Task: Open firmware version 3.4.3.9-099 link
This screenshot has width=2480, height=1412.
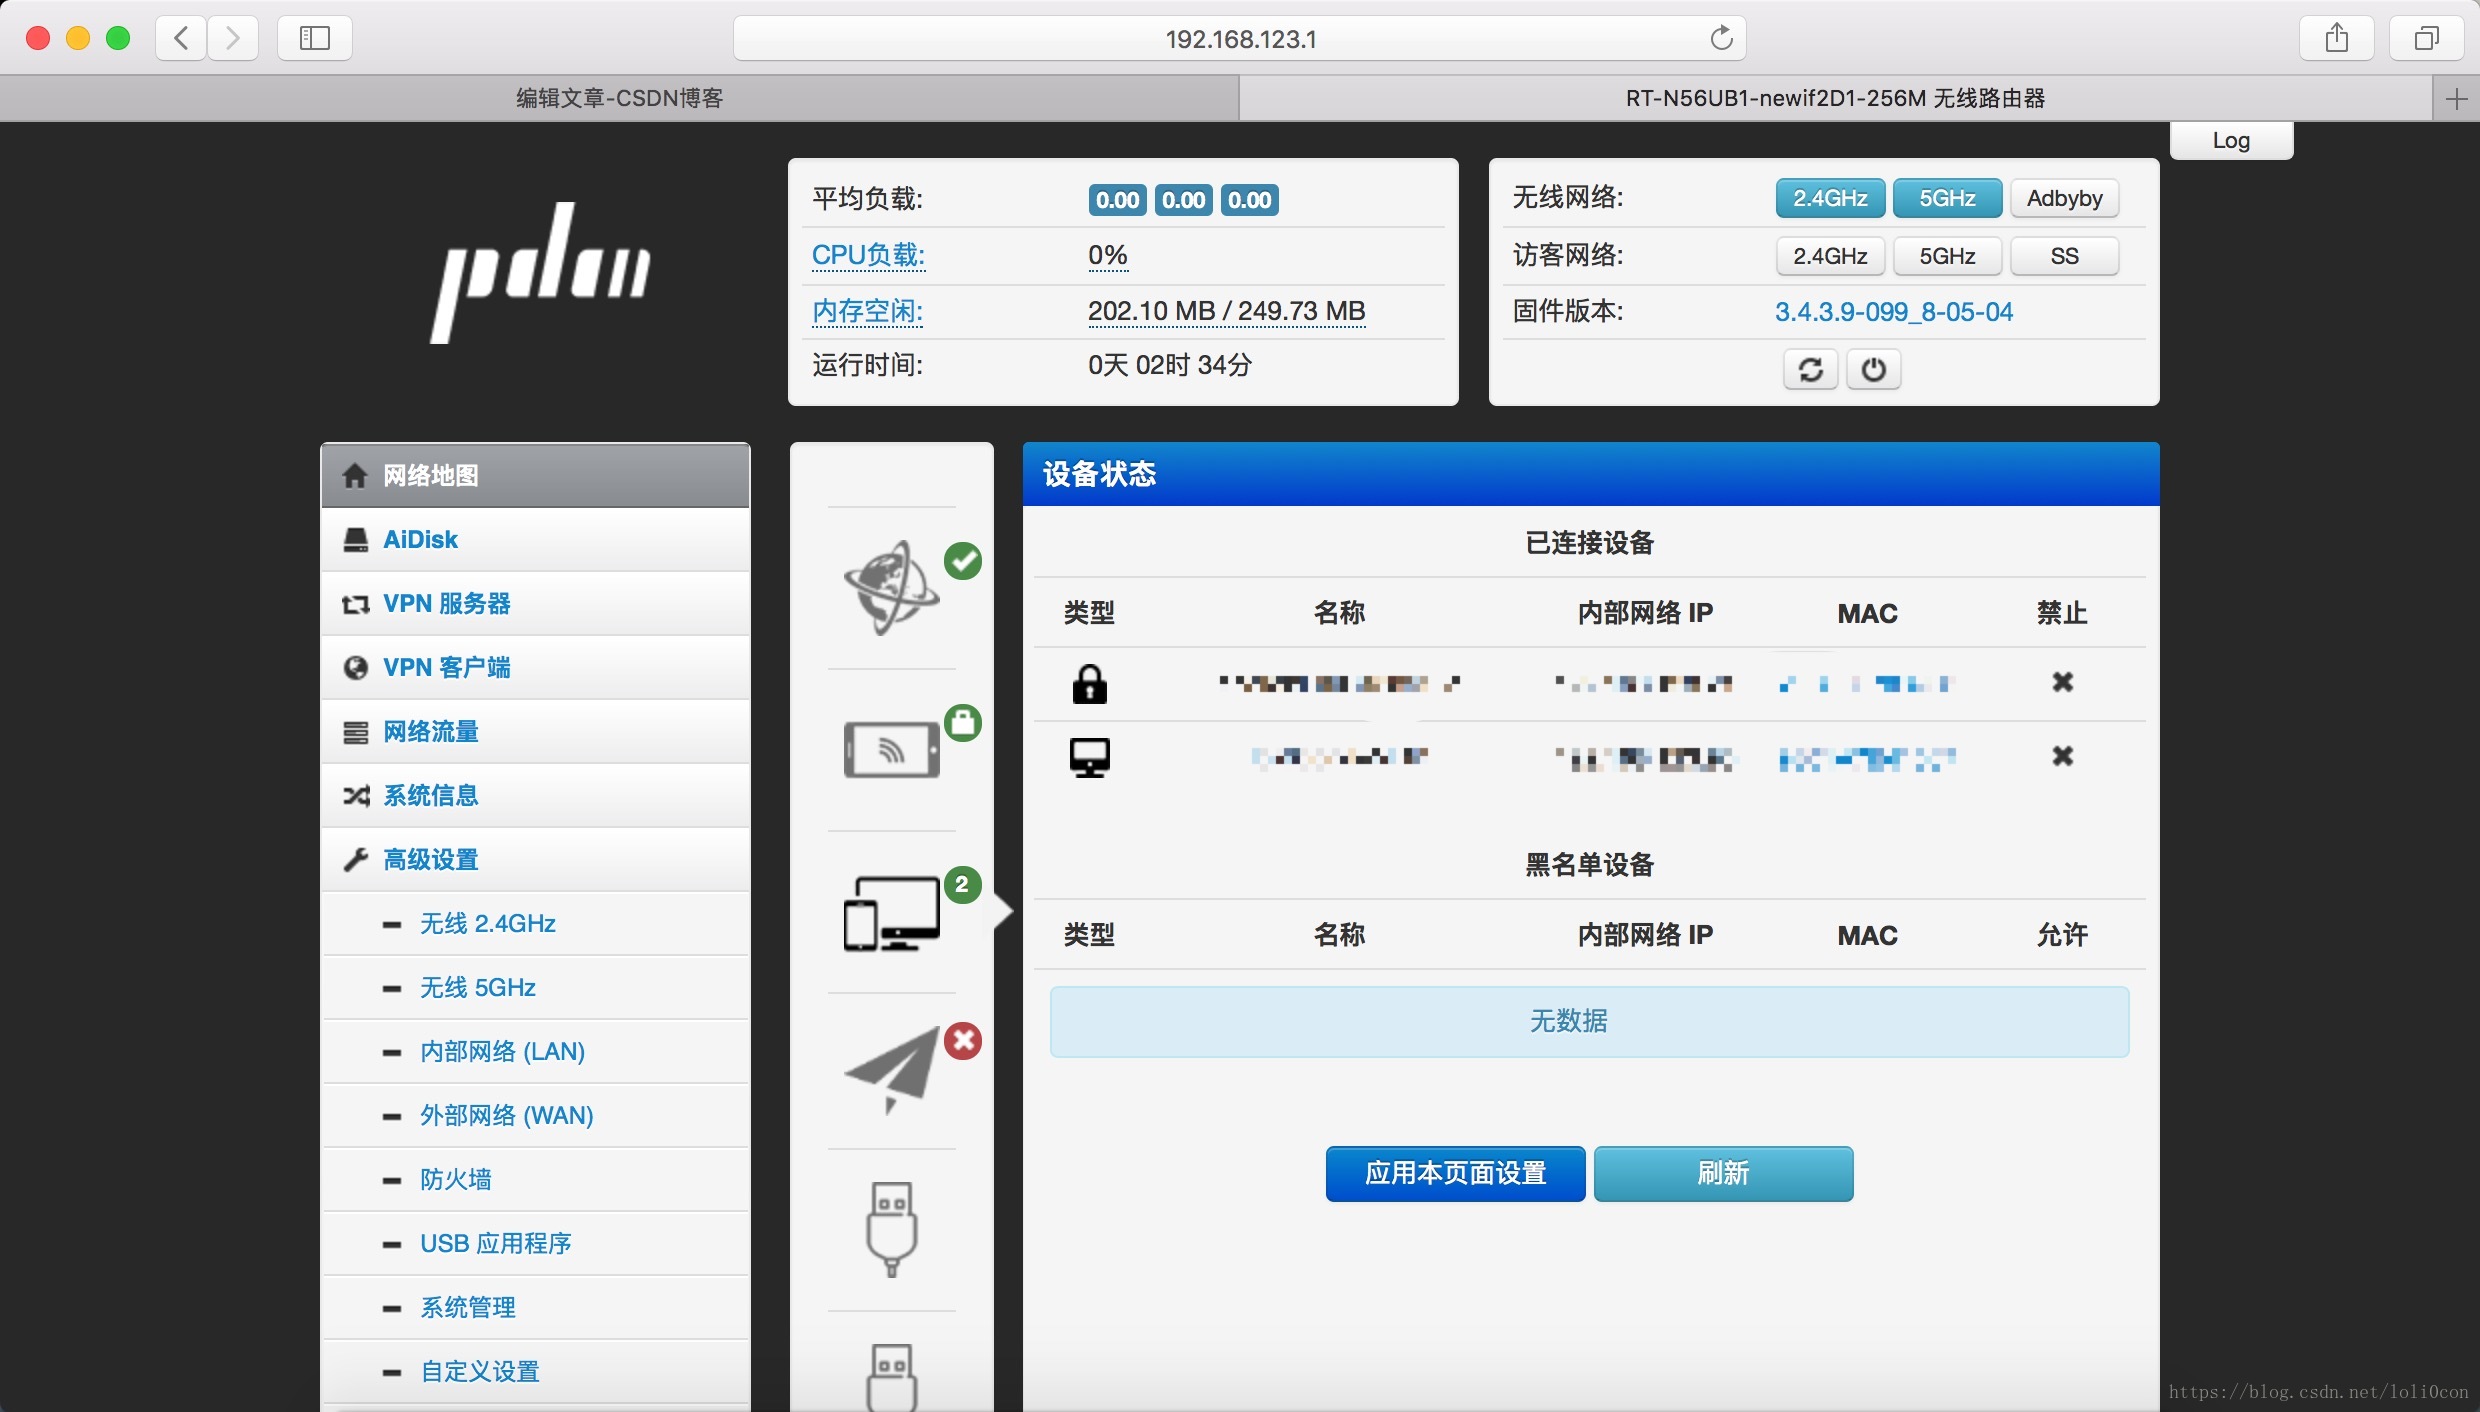Action: (1893, 311)
